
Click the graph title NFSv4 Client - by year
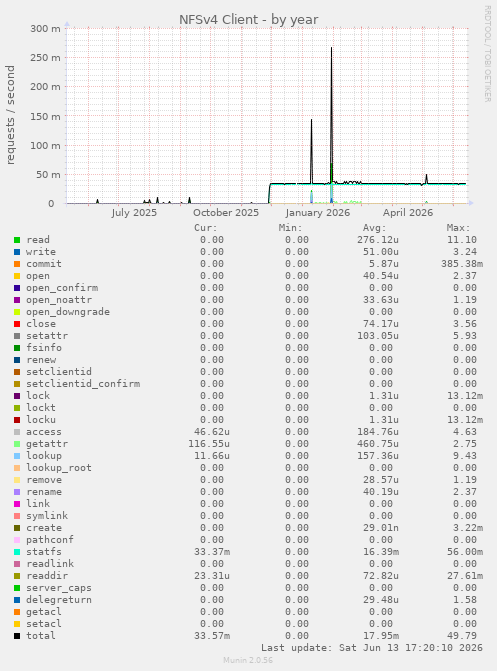[x=248, y=20]
